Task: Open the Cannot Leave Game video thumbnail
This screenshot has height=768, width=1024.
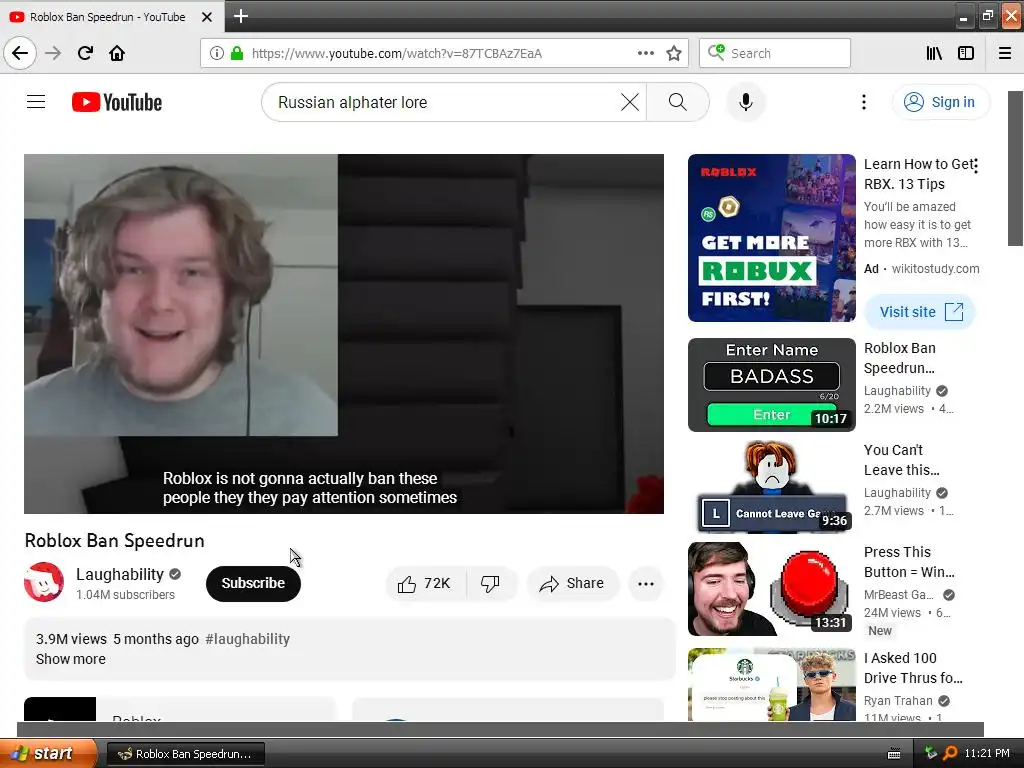Action: pos(771,487)
